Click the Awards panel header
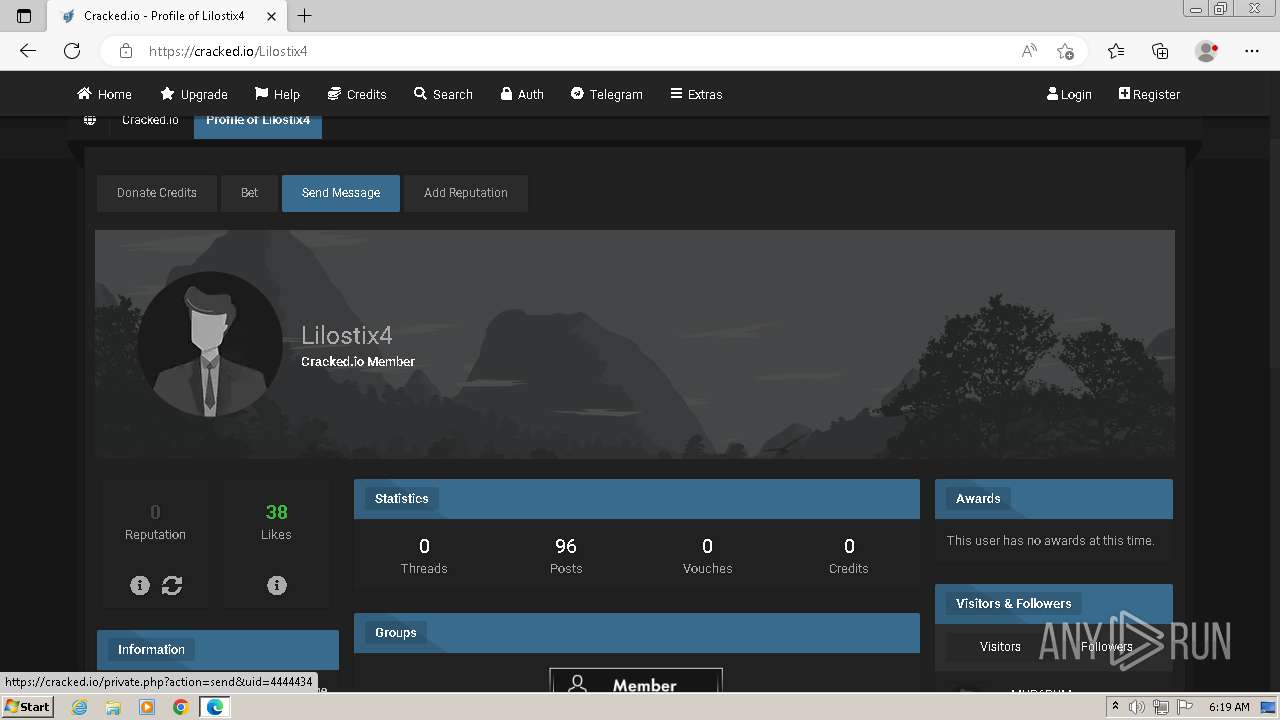This screenshot has width=1280, height=720. click(x=1054, y=499)
